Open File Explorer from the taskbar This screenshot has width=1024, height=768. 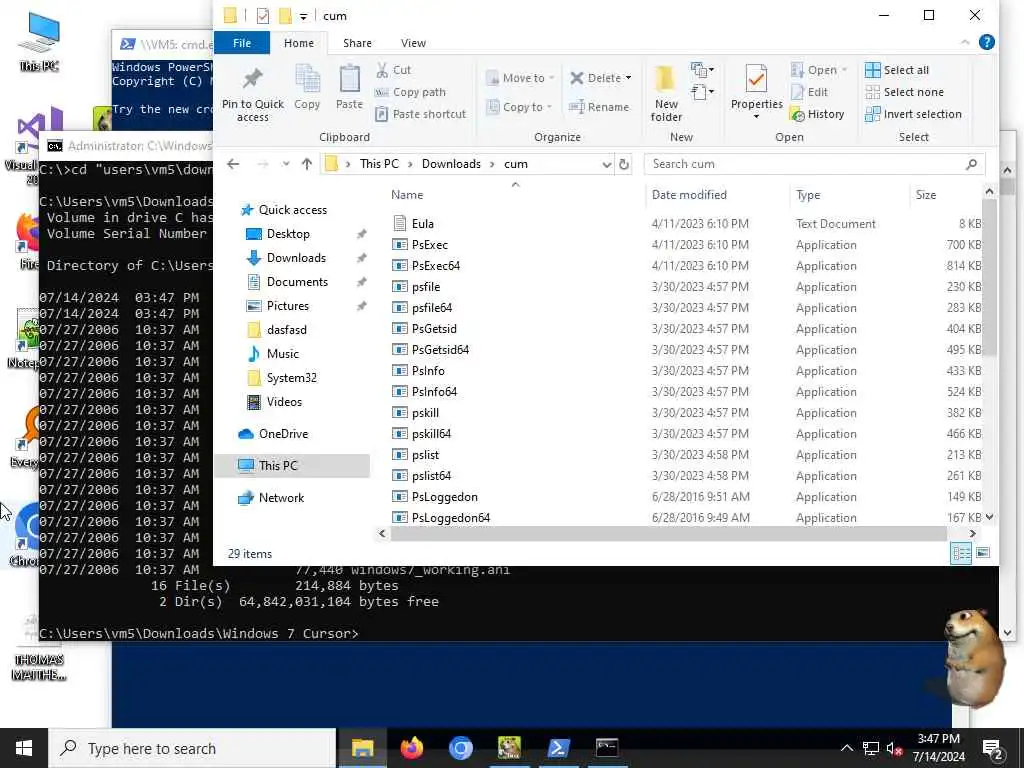tap(362, 748)
